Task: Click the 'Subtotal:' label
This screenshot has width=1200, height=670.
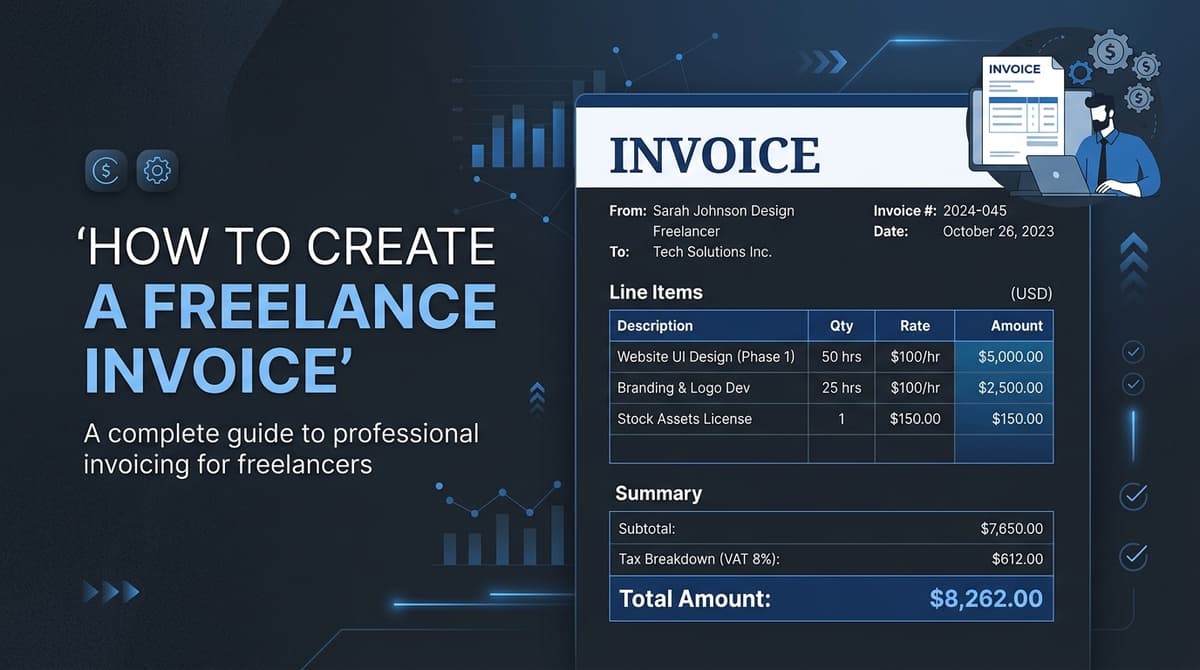Action: coord(647,528)
